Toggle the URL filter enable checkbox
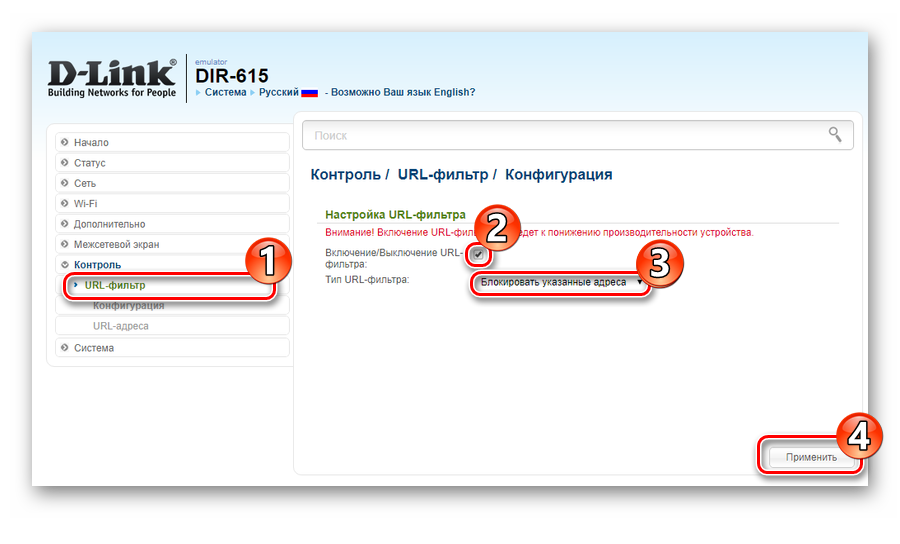Screen dimensions: 900x544 [478, 254]
